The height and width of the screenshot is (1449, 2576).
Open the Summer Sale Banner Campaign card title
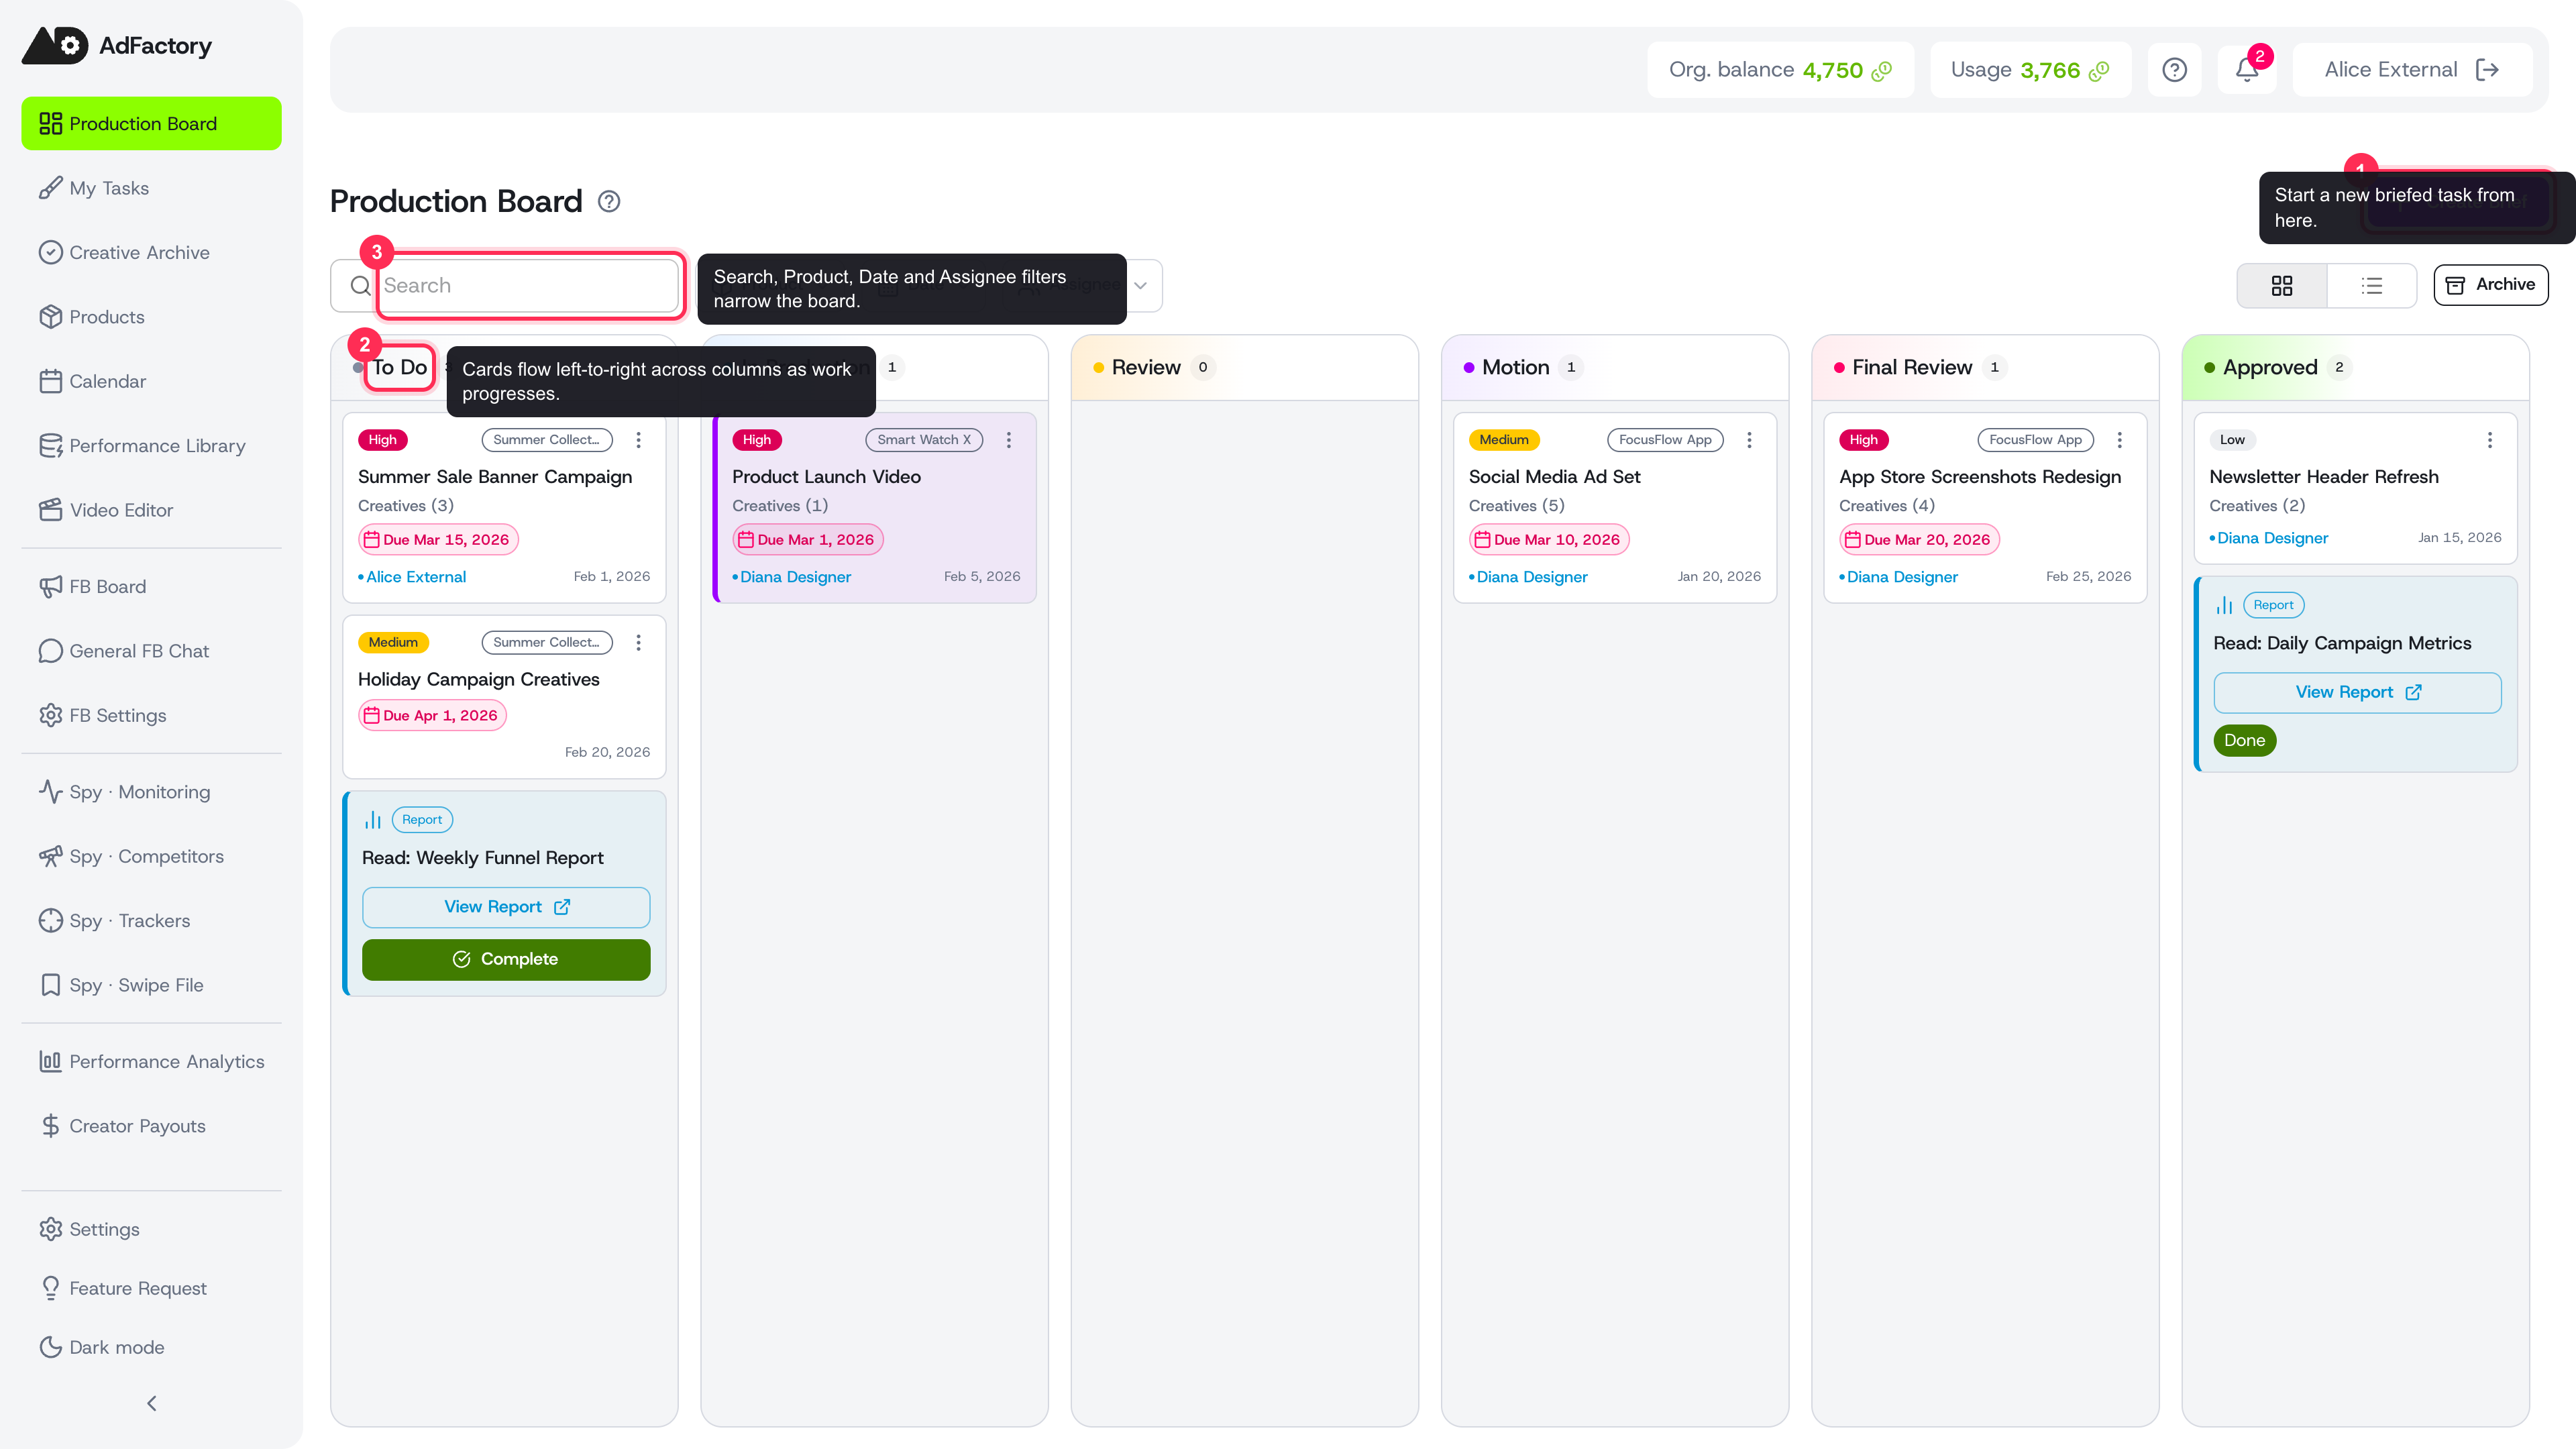pos(495,477)
